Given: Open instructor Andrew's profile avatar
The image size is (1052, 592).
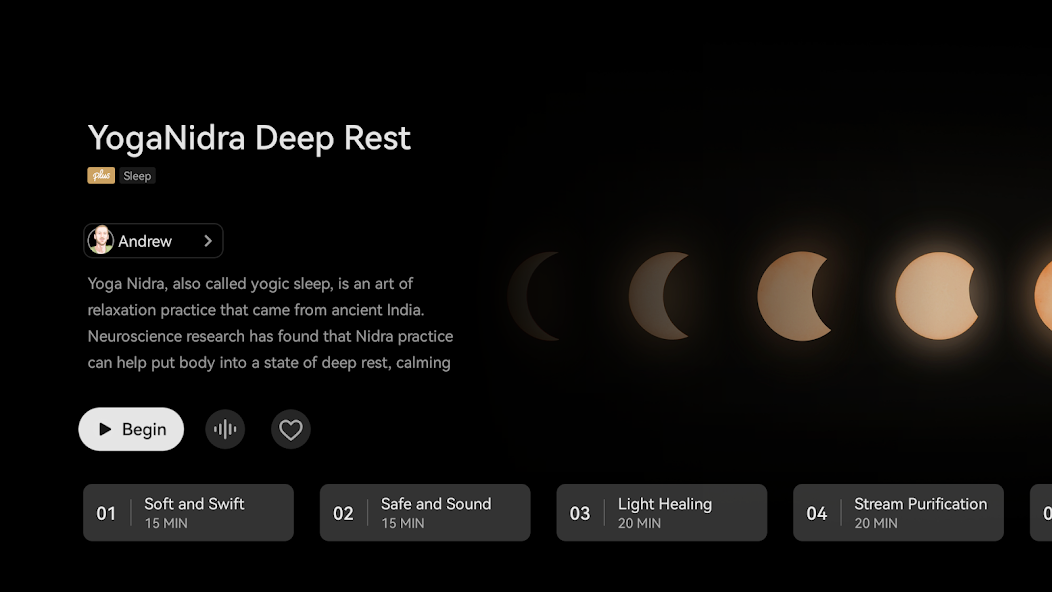Looking at the screenshot, I should 101,240.
